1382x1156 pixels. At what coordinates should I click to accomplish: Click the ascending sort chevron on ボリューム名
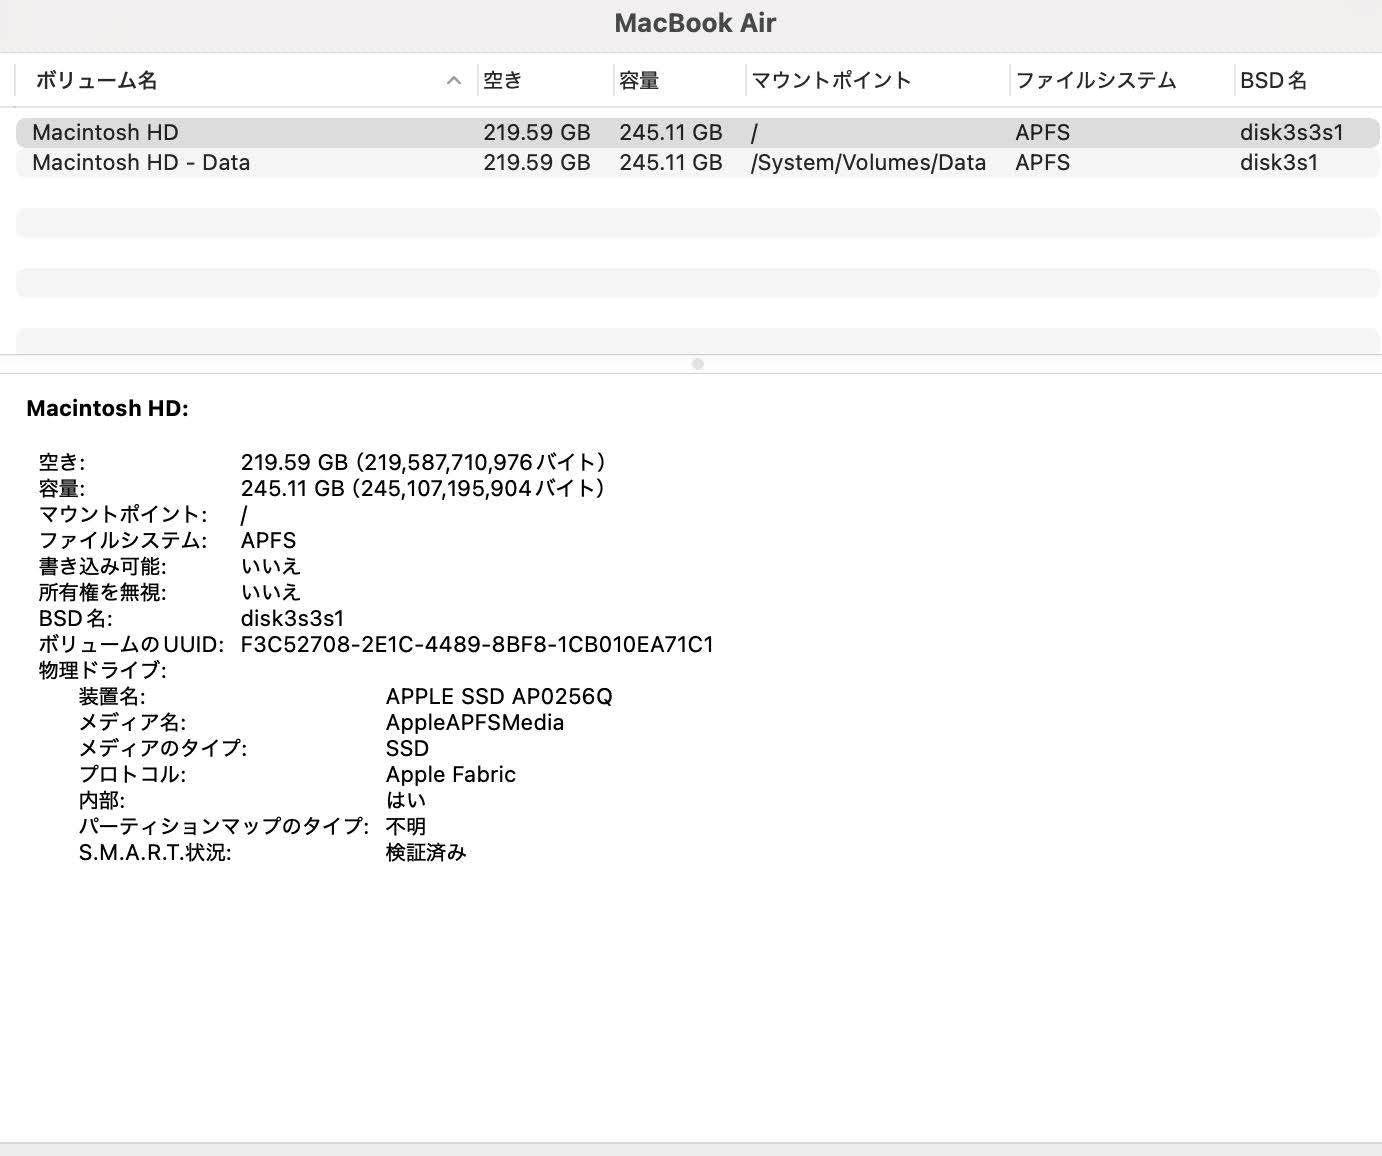453,80
